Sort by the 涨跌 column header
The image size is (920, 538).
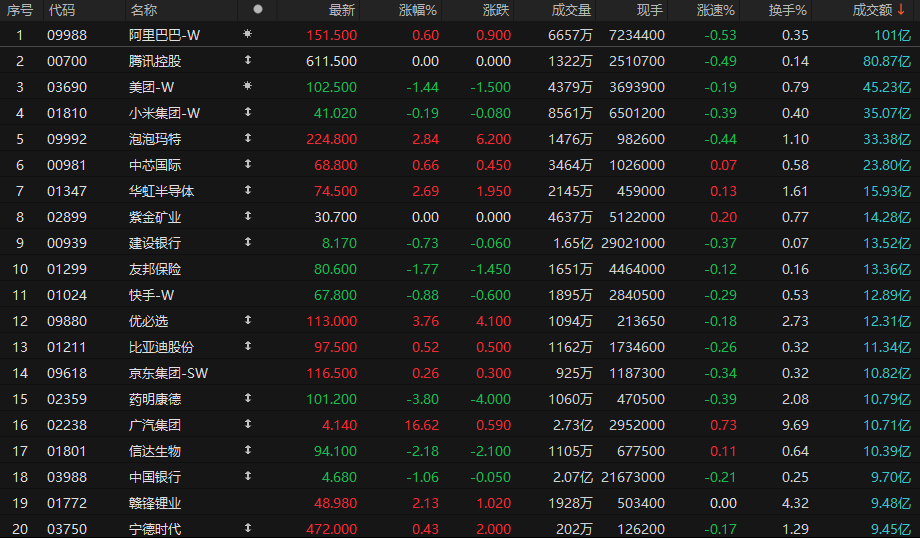496,10
